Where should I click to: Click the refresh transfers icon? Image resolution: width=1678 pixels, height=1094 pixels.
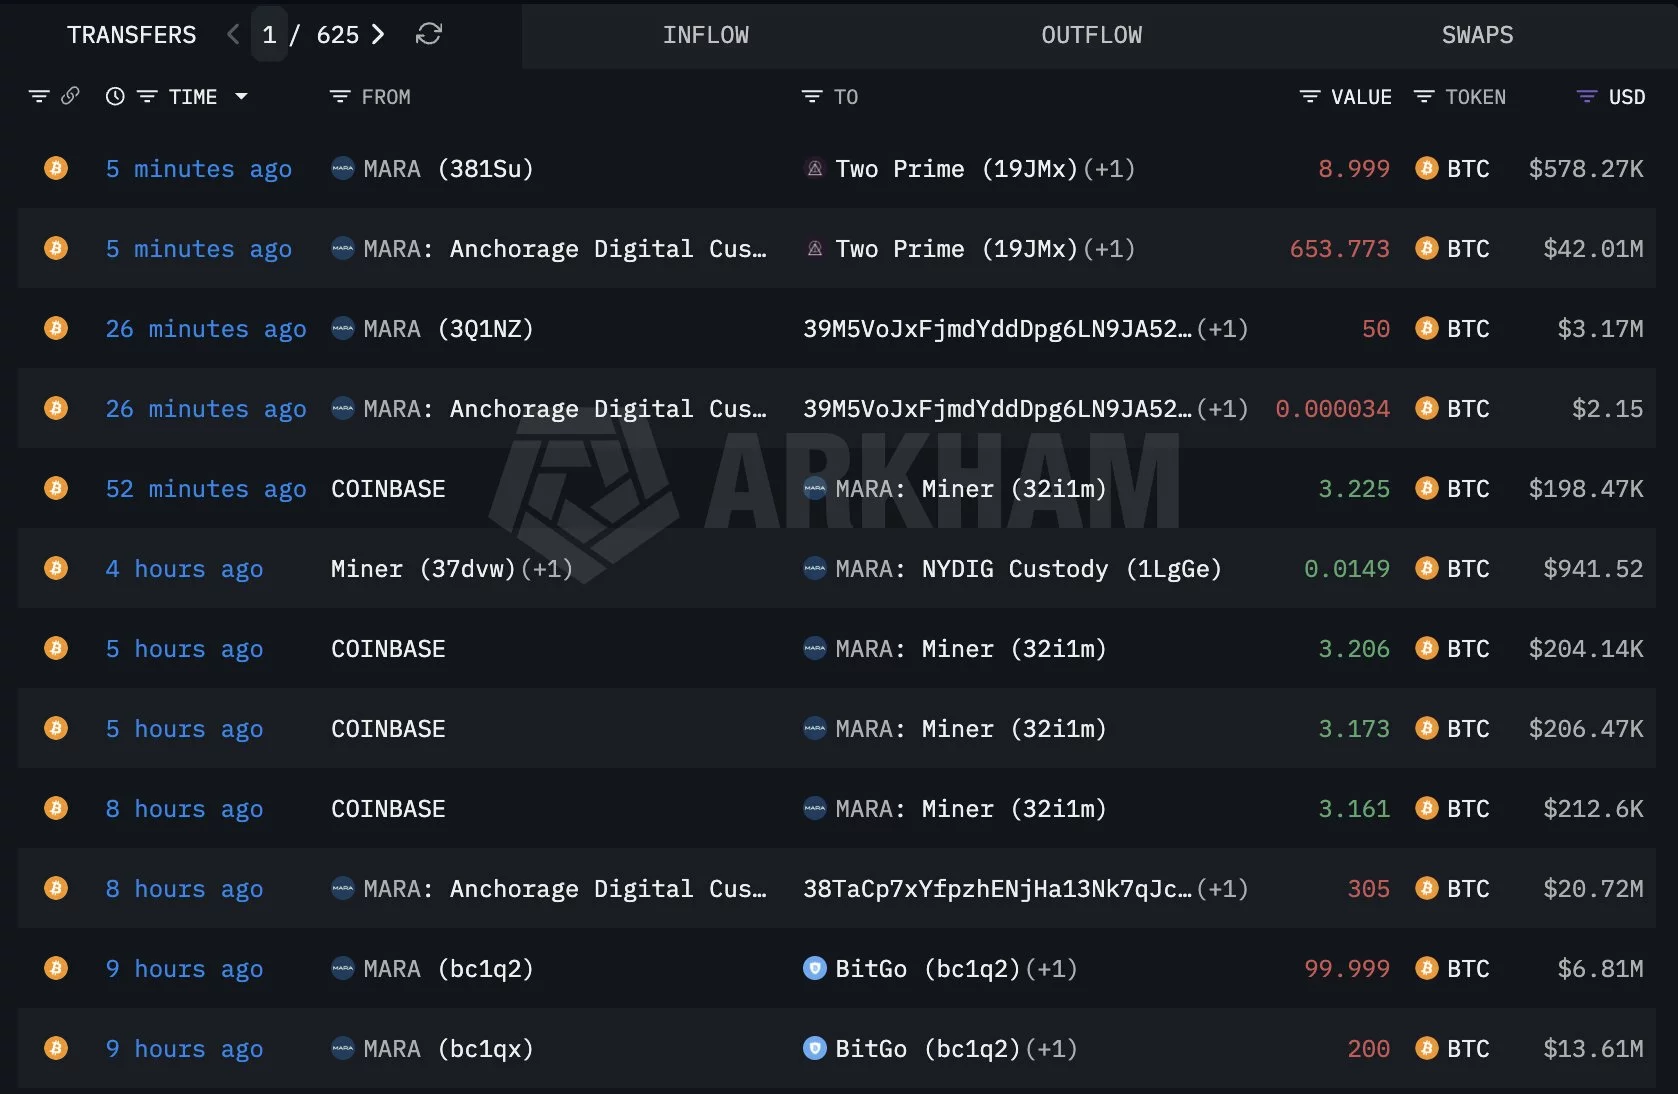coord(429,35)
